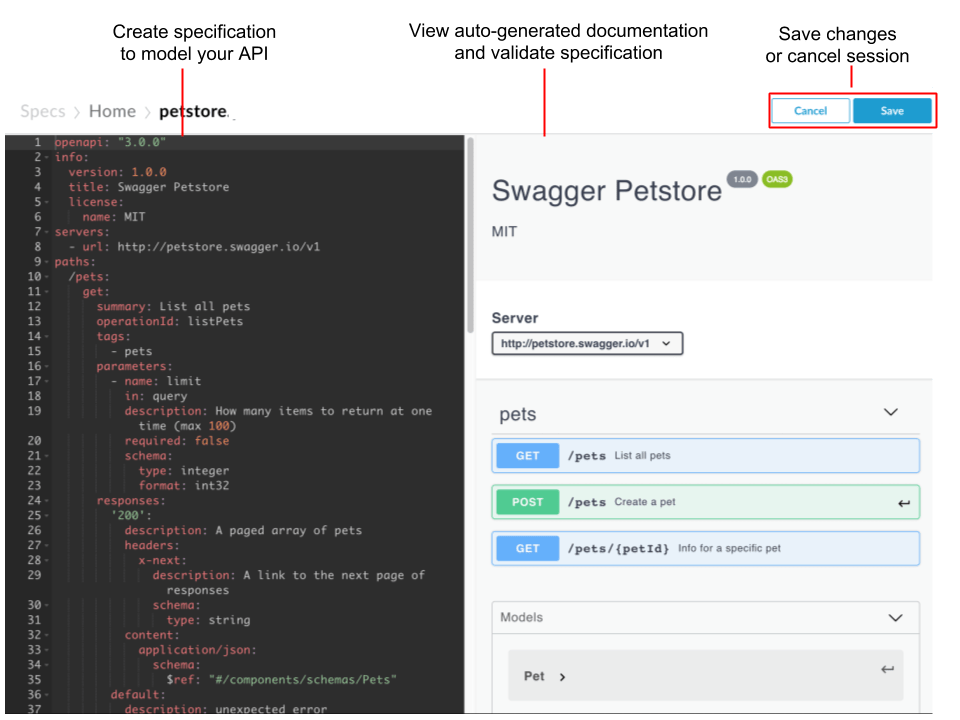Click the green POST method badge
Screen dimensions: 960x720
pyautogui.click(x=526, y=501)
